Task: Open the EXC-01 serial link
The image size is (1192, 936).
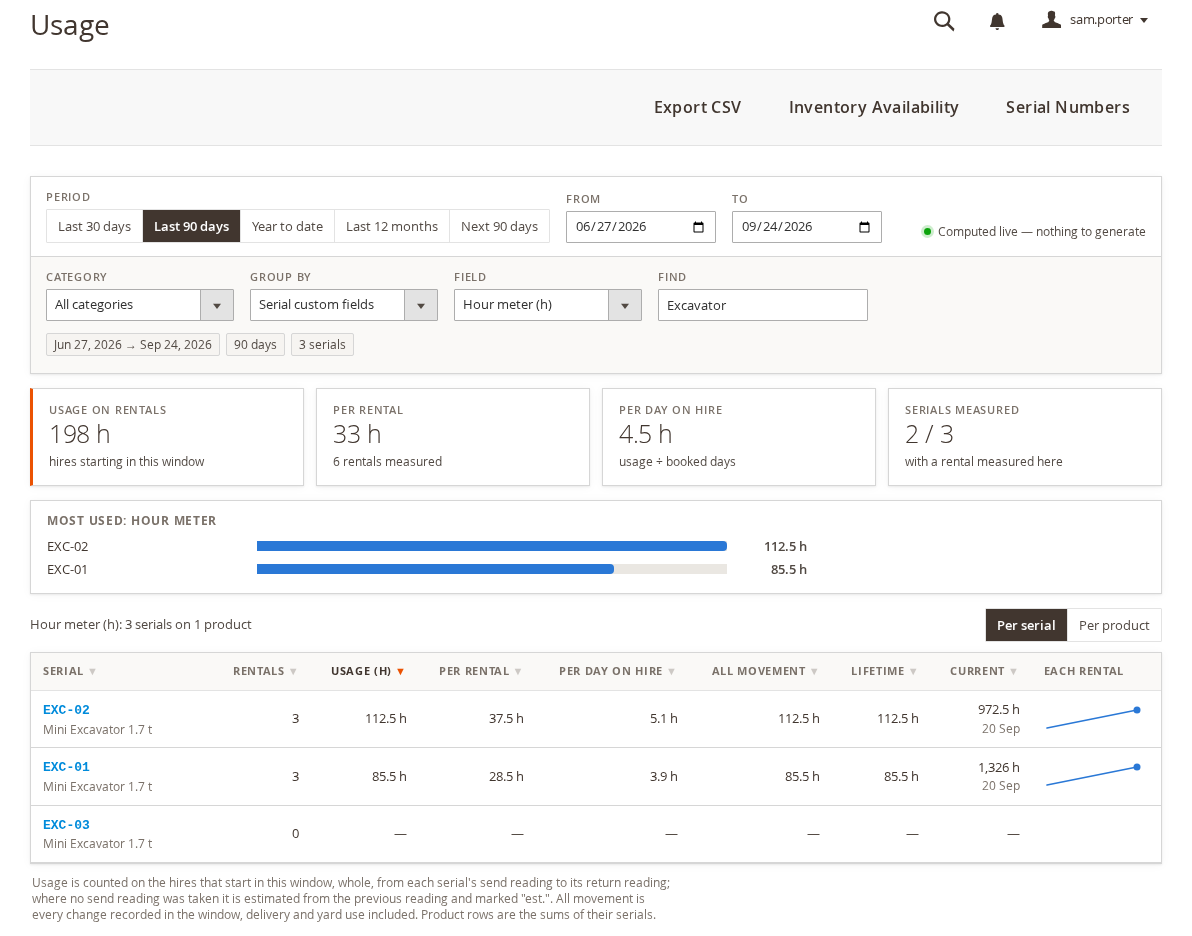Action: click(x=66, y=766)
